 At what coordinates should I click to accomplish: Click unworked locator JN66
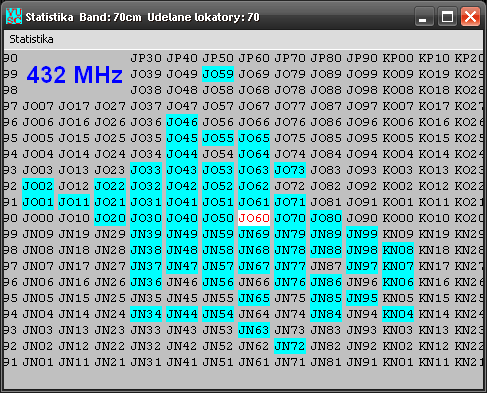[254, 282]
